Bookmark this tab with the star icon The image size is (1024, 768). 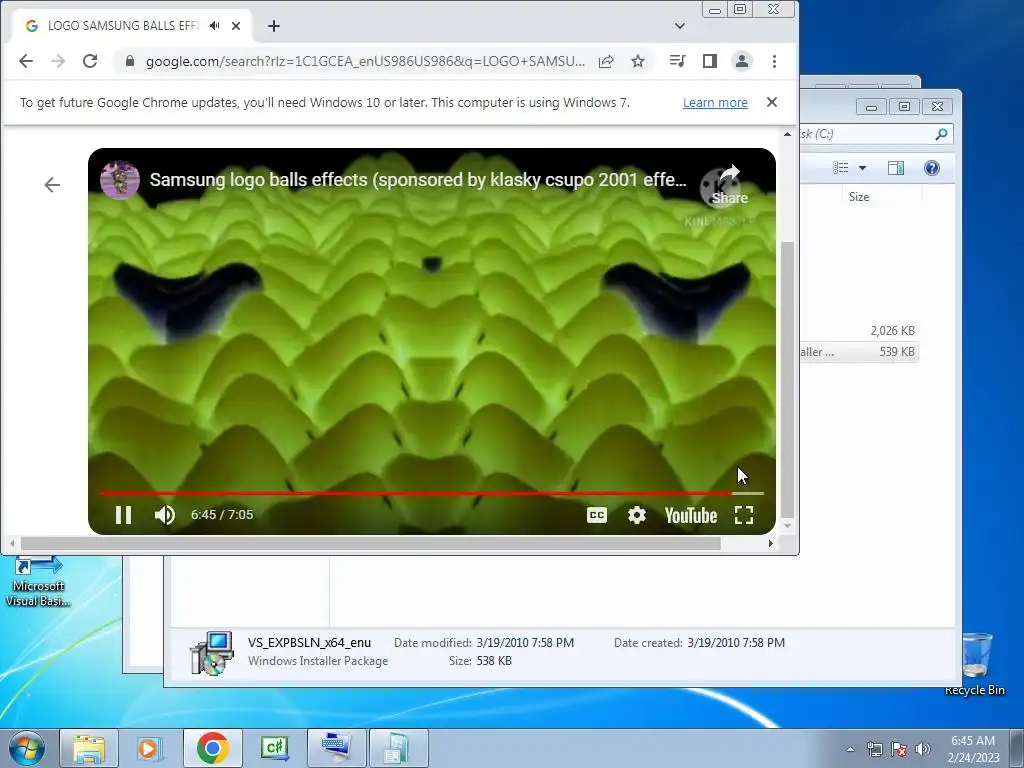638,61
